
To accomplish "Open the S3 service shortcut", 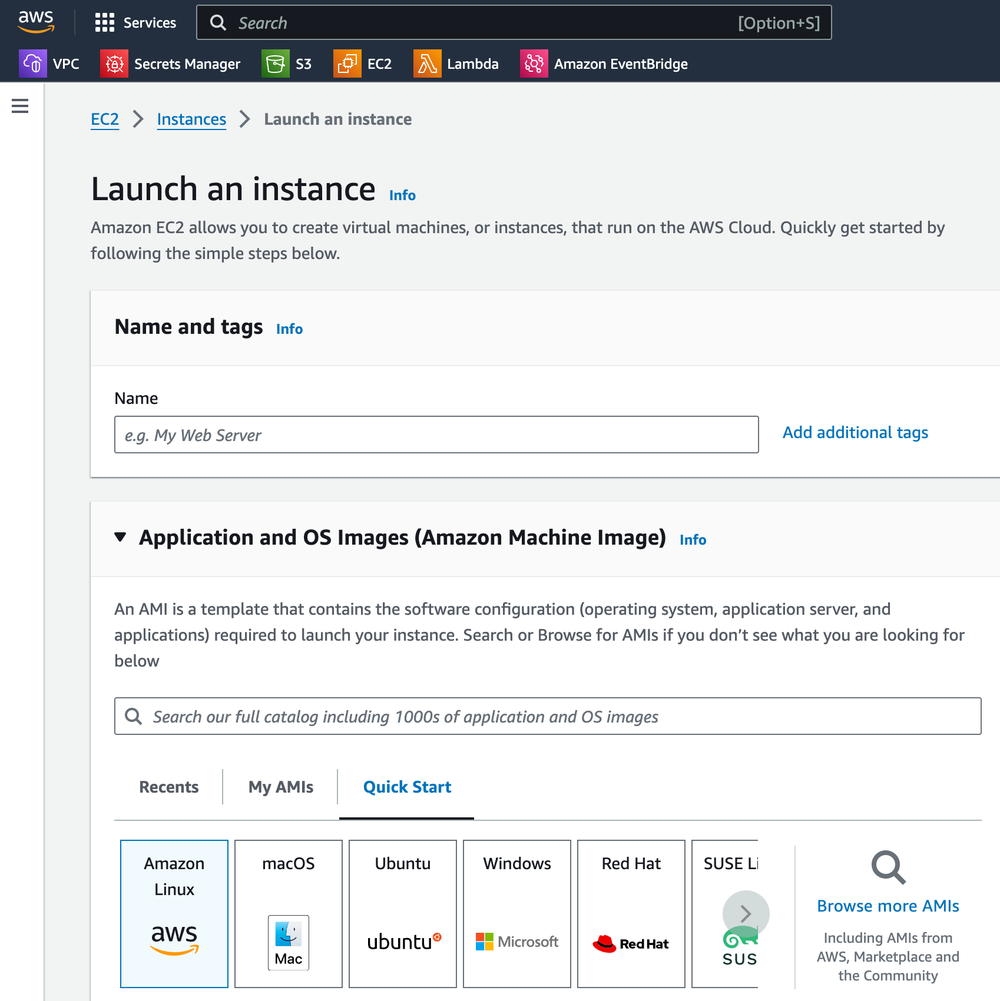I will [289, 63].
